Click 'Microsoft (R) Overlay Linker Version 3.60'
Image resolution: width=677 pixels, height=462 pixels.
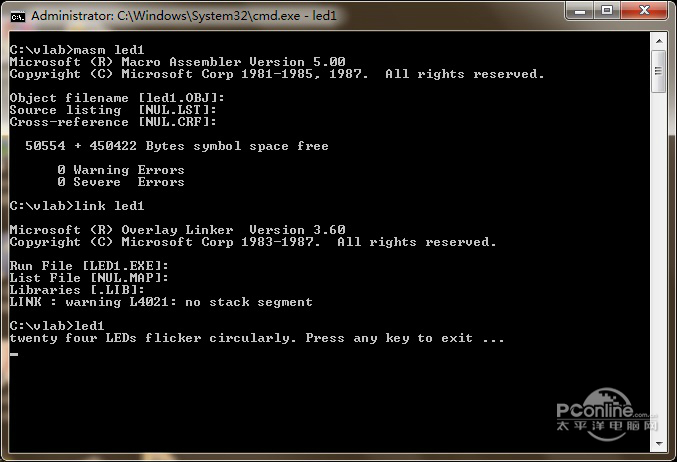[177, 230]
